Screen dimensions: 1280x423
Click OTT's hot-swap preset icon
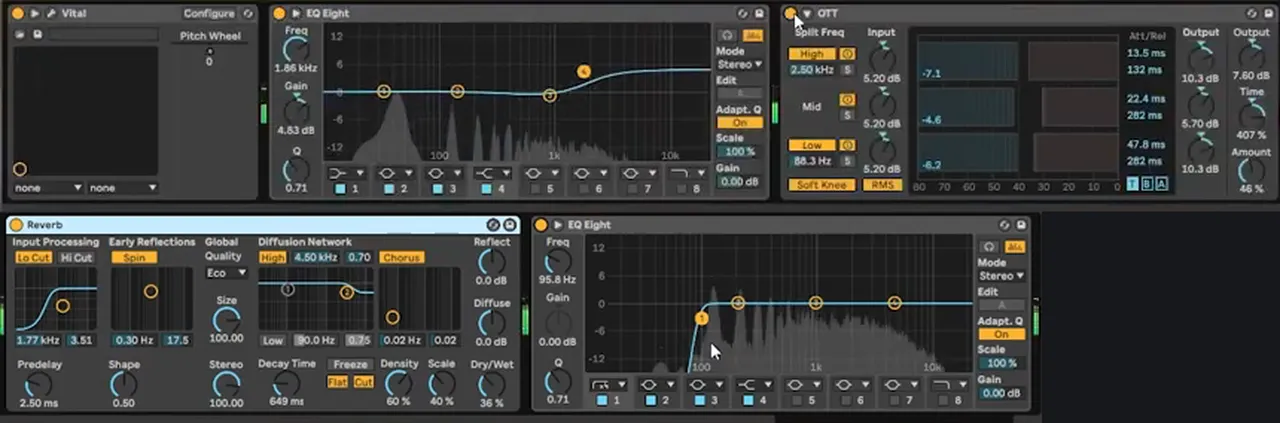pyautogui.click(x=1251, y=14)
